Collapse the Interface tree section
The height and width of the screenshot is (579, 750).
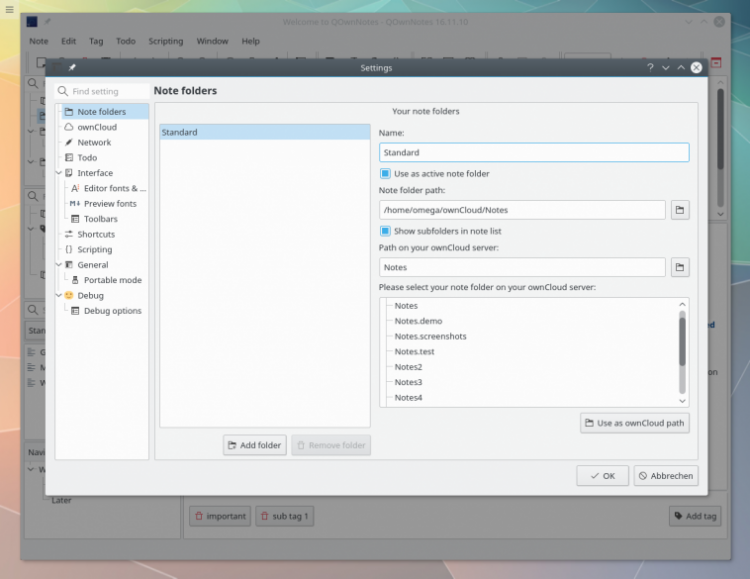pyautogui.click(x=58, y=173)
